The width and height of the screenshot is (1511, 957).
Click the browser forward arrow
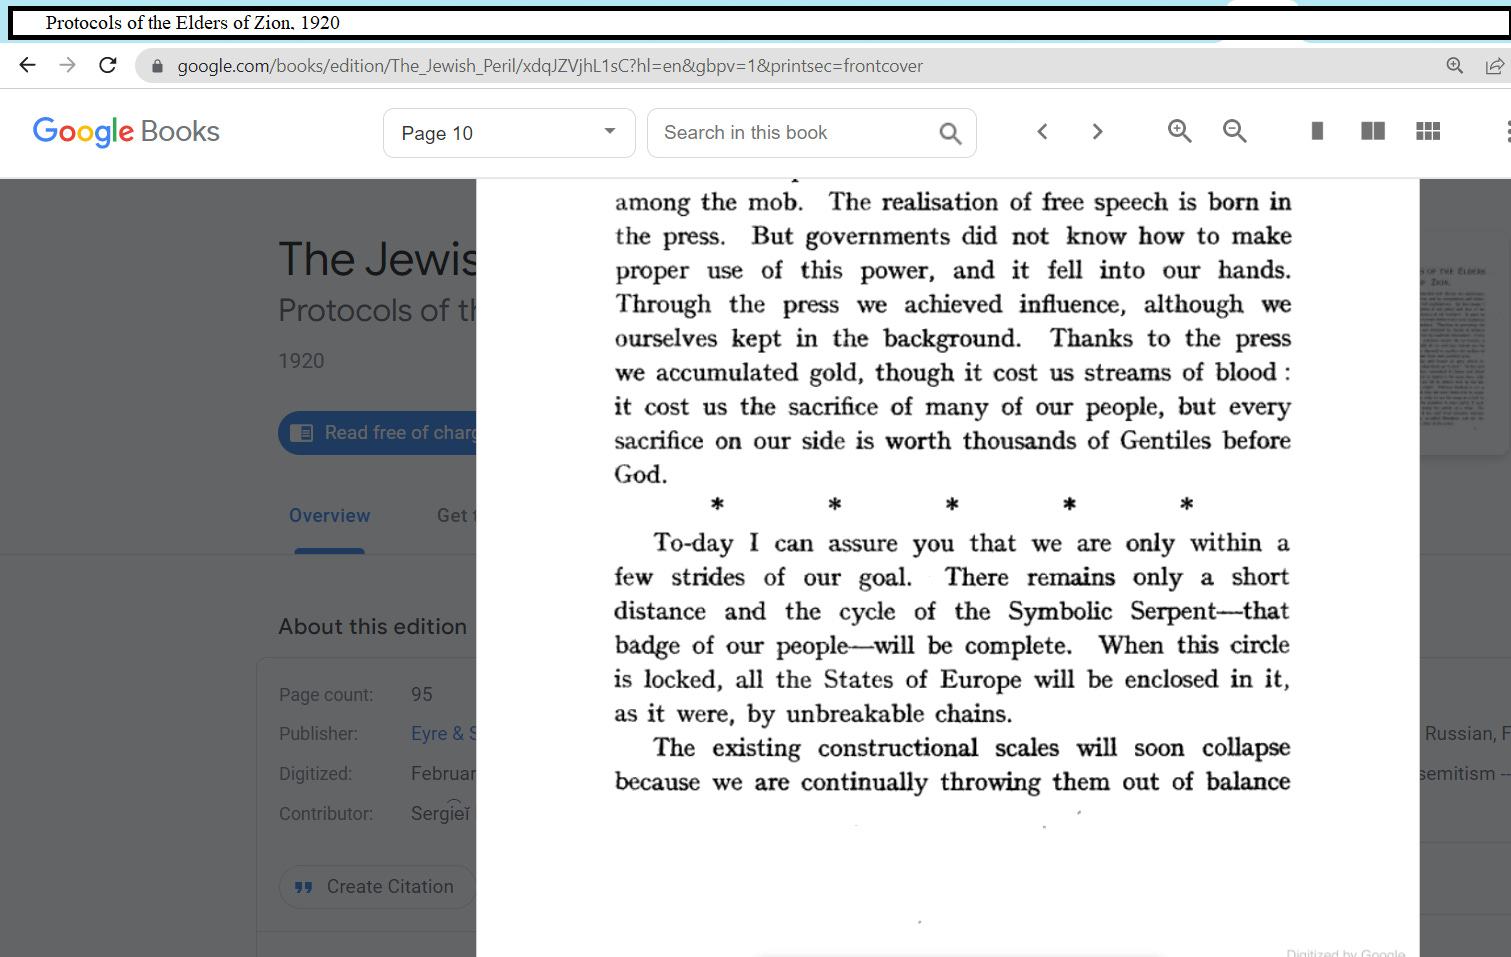pyautogui.click(x=67, y=66)
